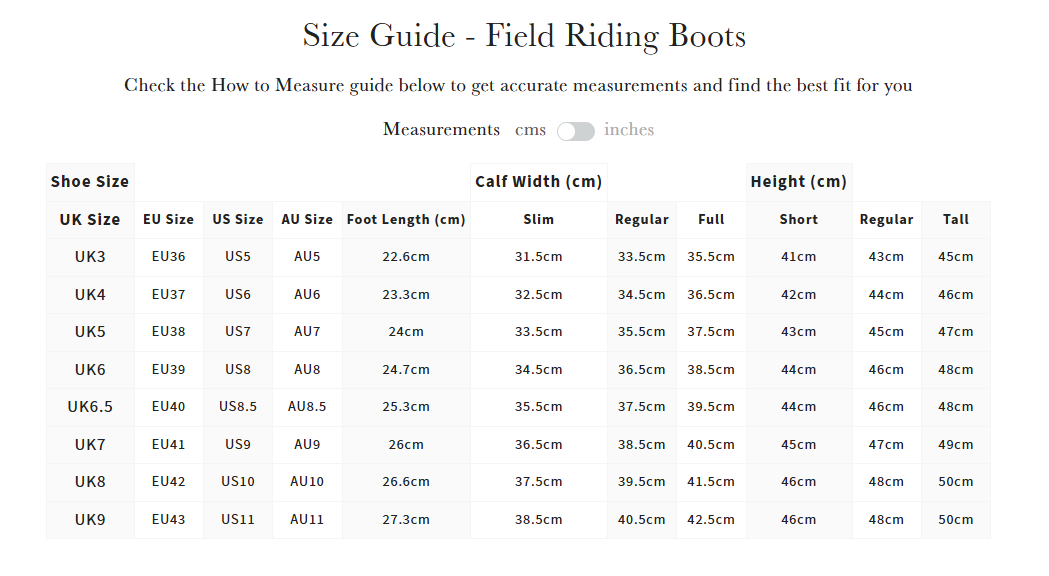Click the Size Guide page title

(x=524, y=36)
